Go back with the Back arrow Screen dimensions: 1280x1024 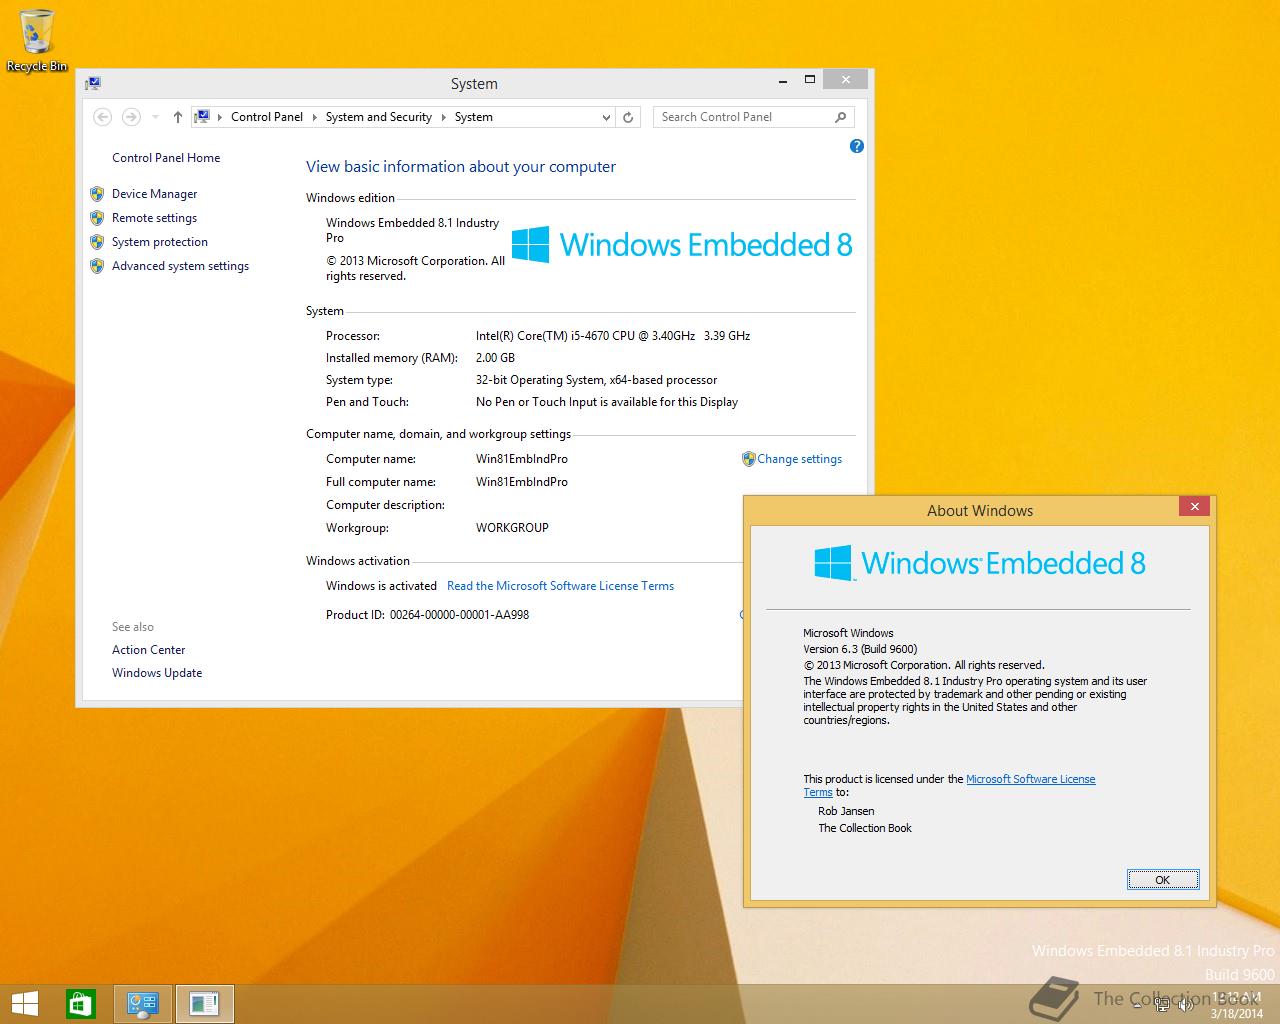coord(102,117)
